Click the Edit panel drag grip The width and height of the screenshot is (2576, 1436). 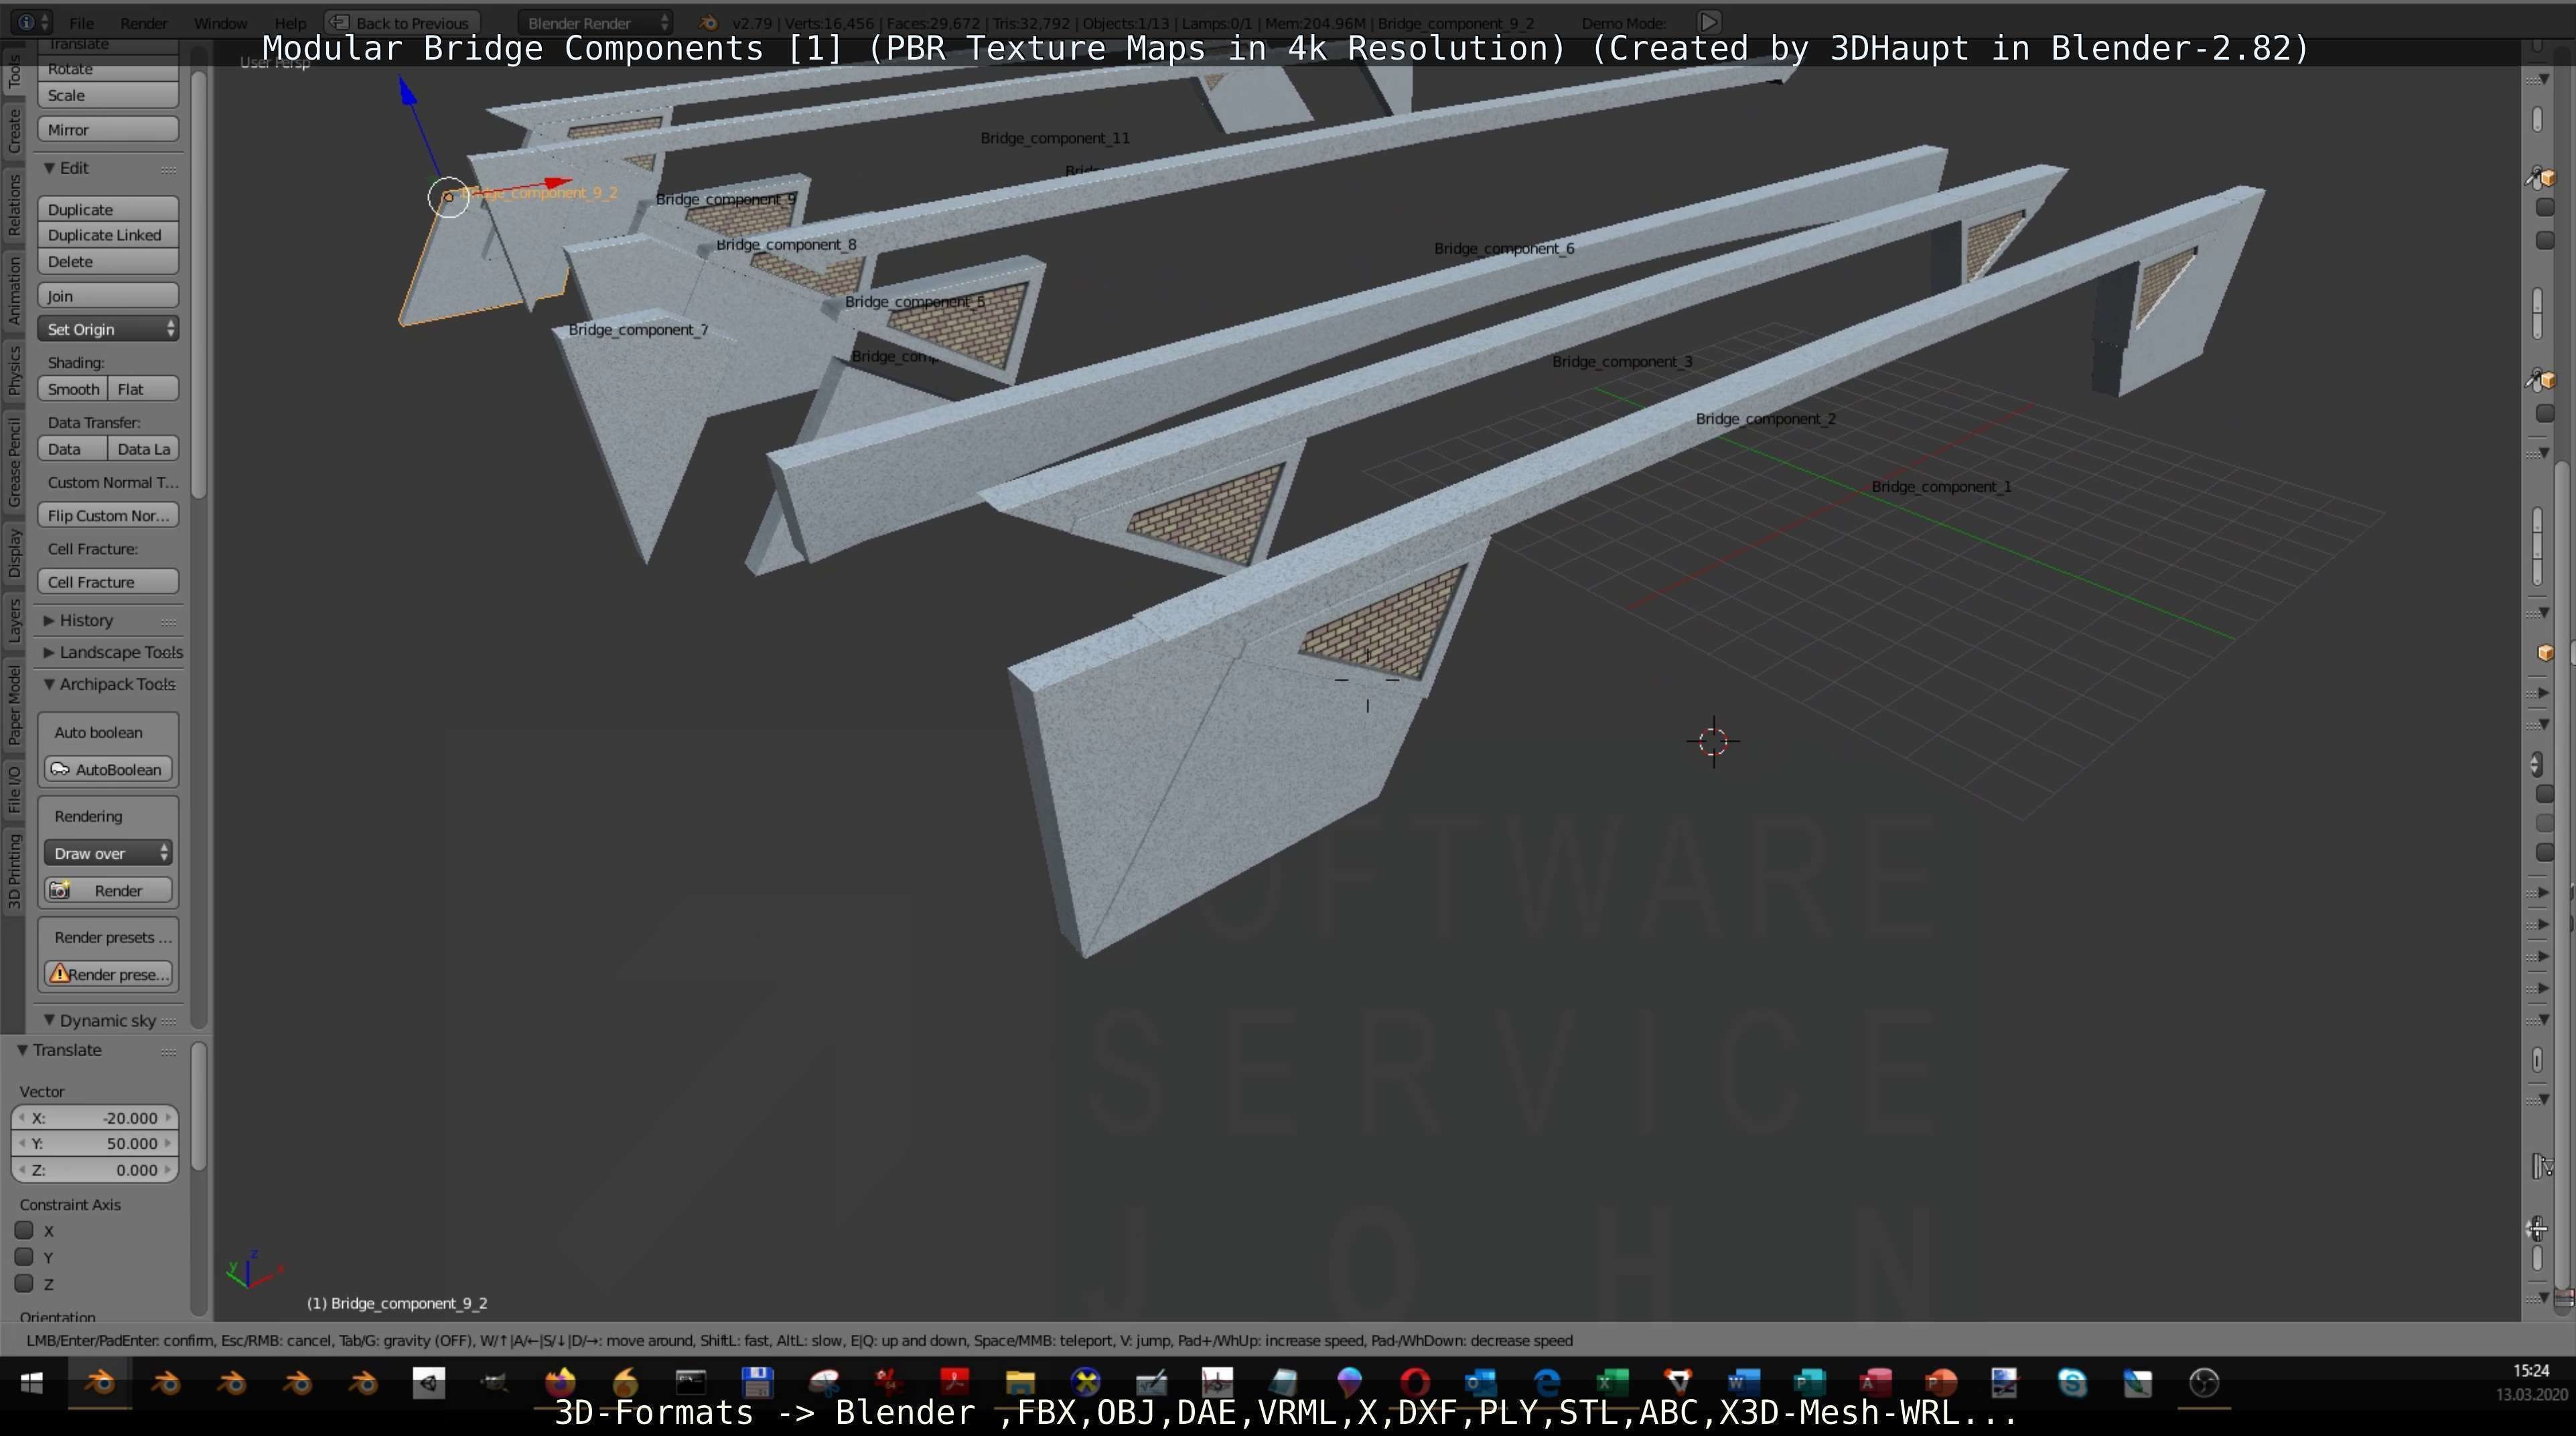[x=169, y=169]
